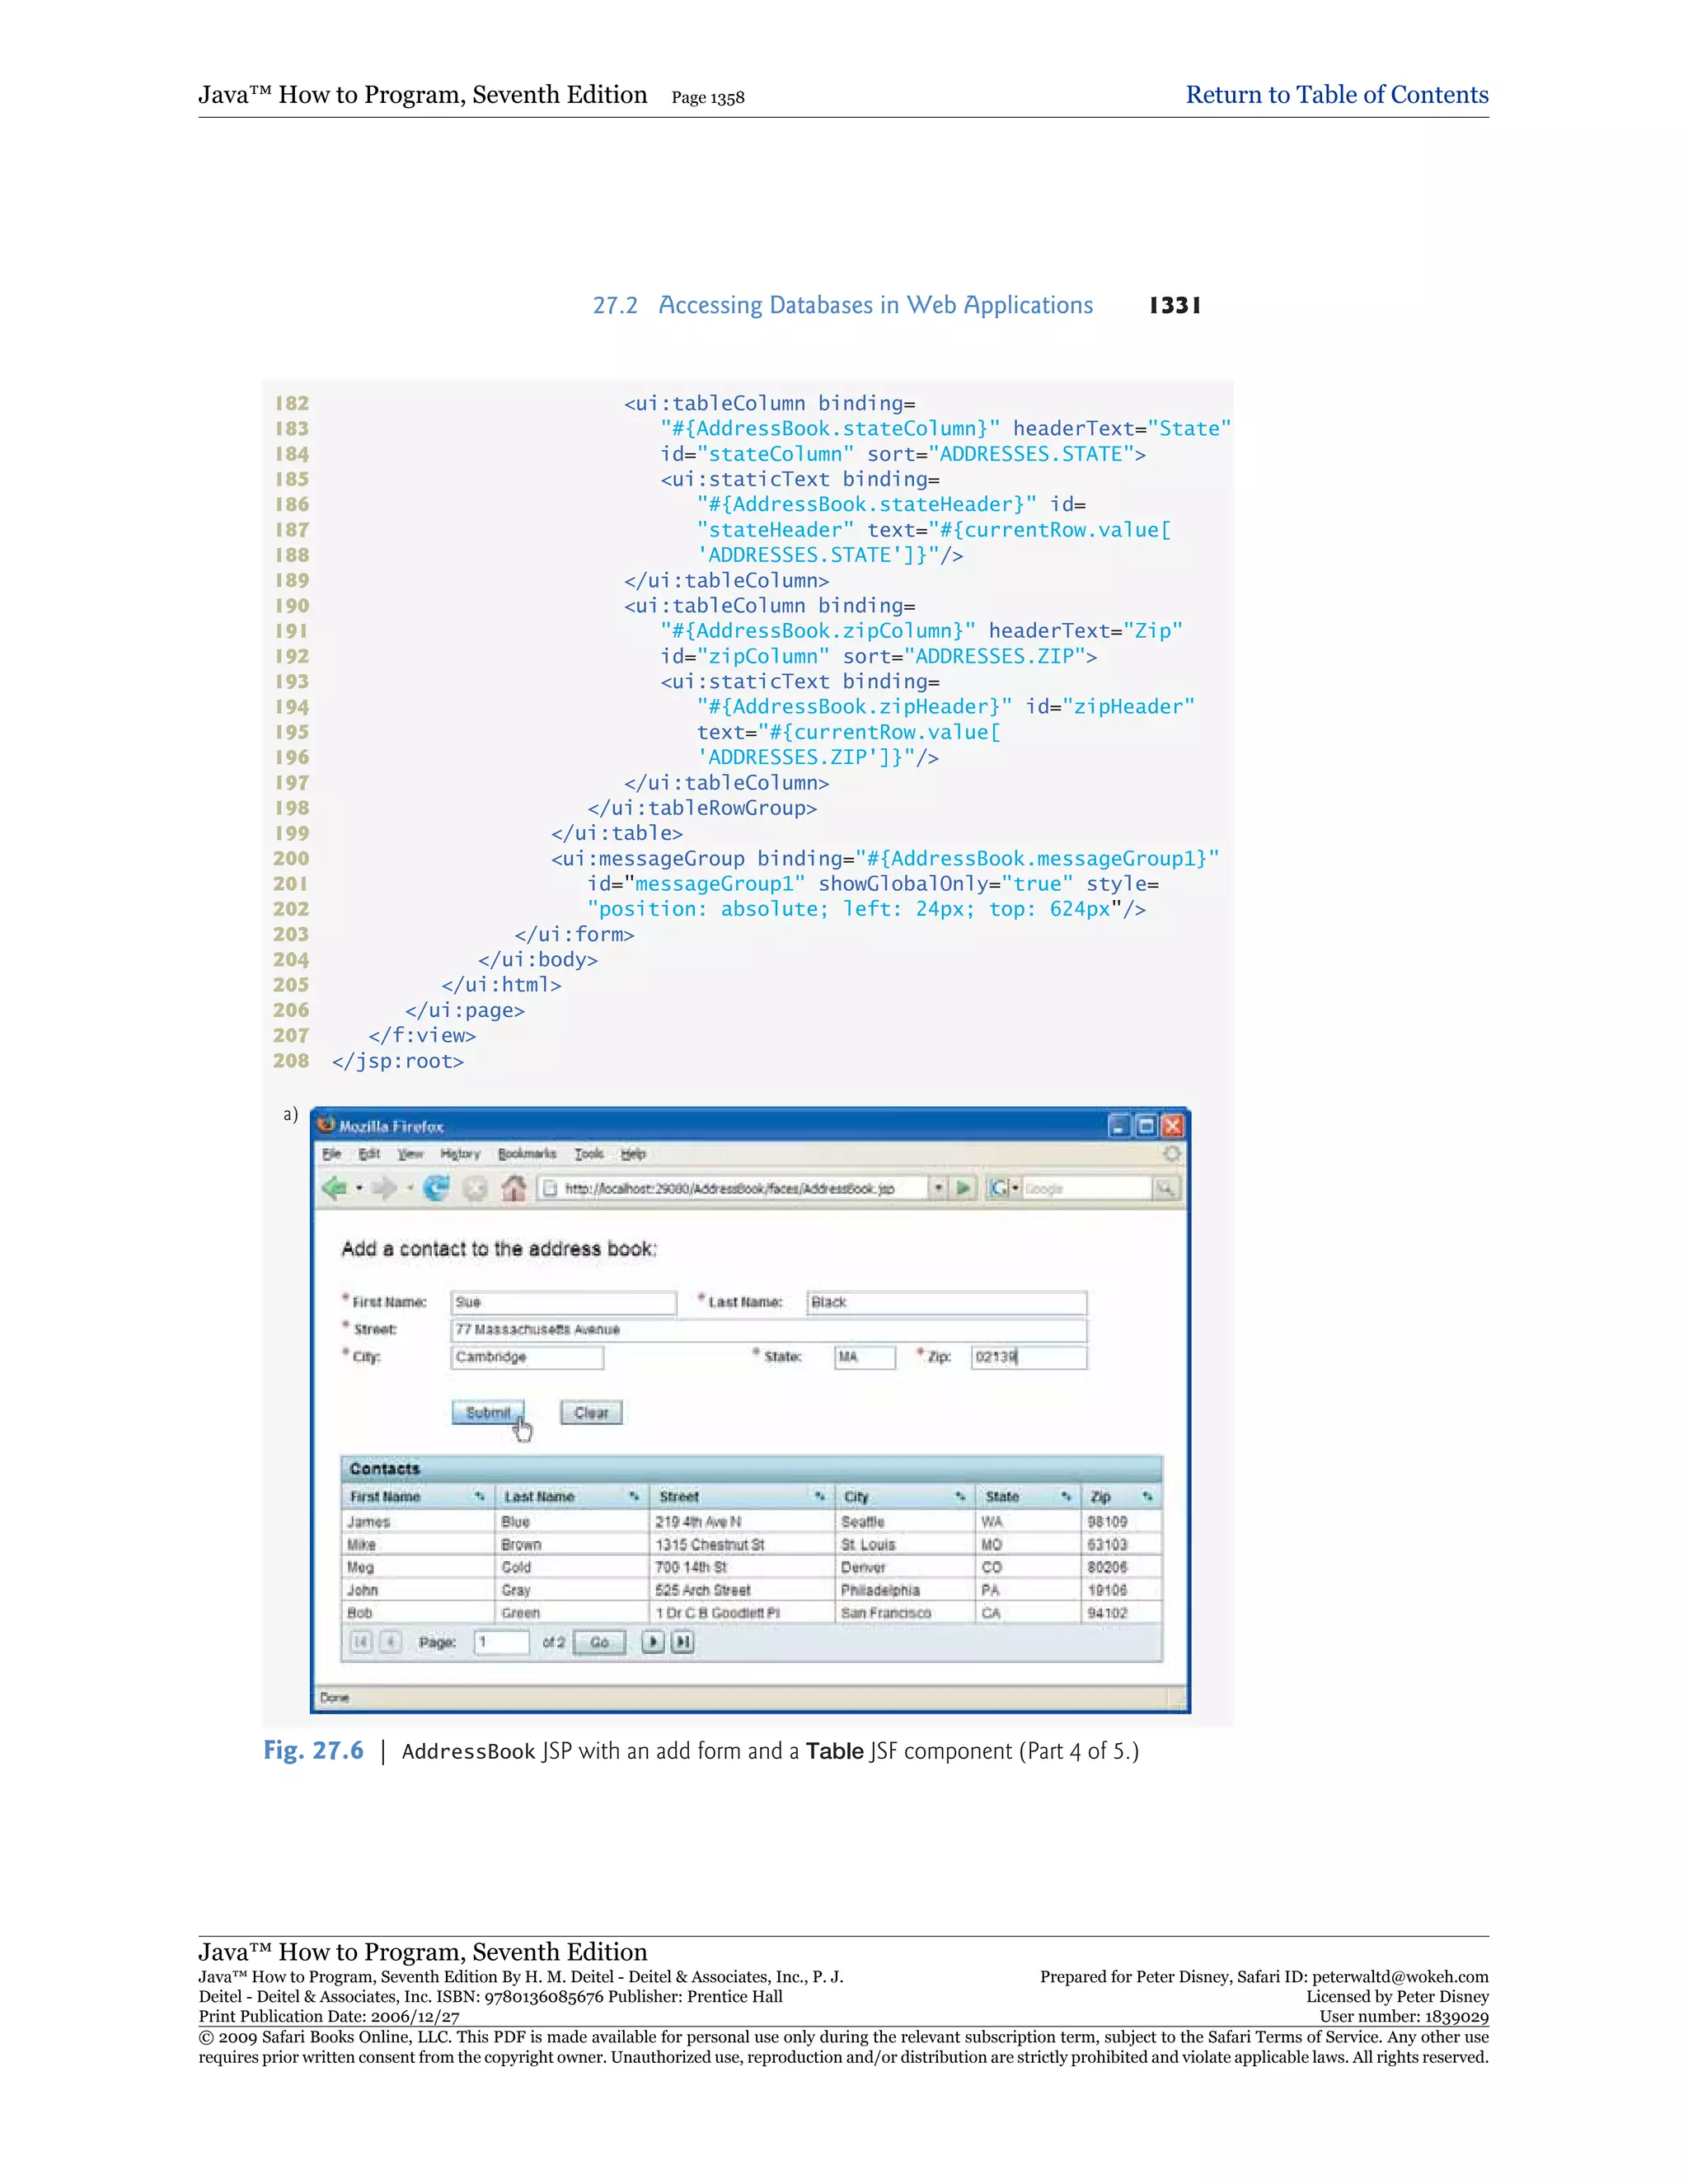Viewport: 1688px width, 2184px height.
Task: Click the Firefox back arrow button
Action: coord(334,1188)
